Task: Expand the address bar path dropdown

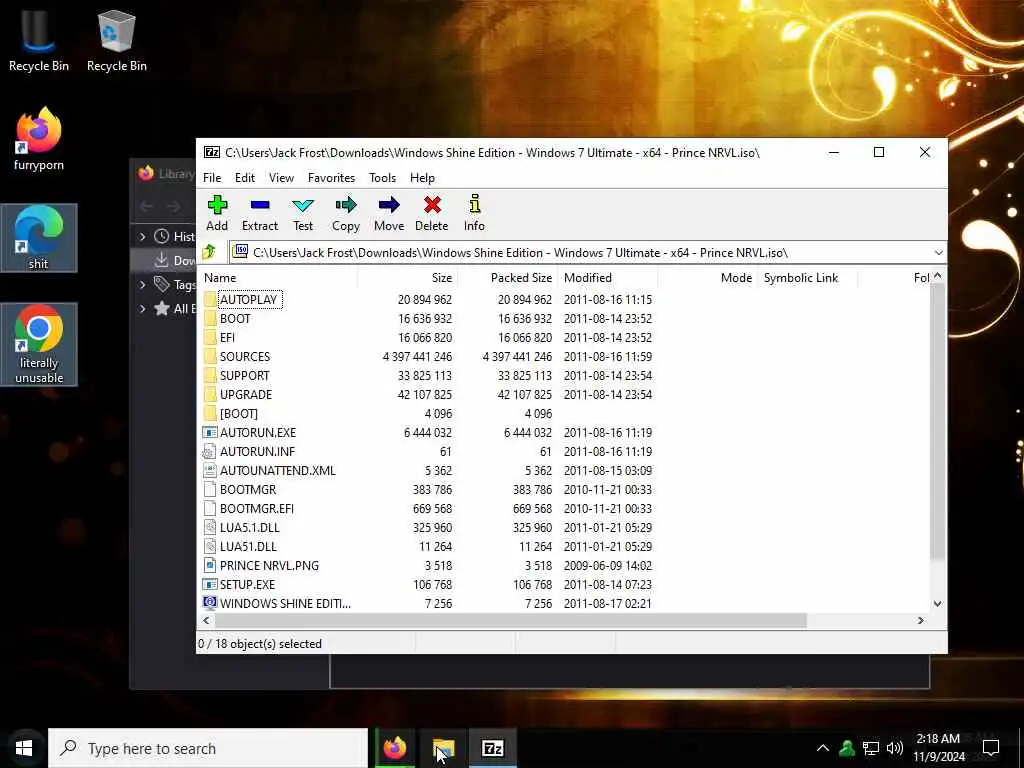Action: (938, 253)
